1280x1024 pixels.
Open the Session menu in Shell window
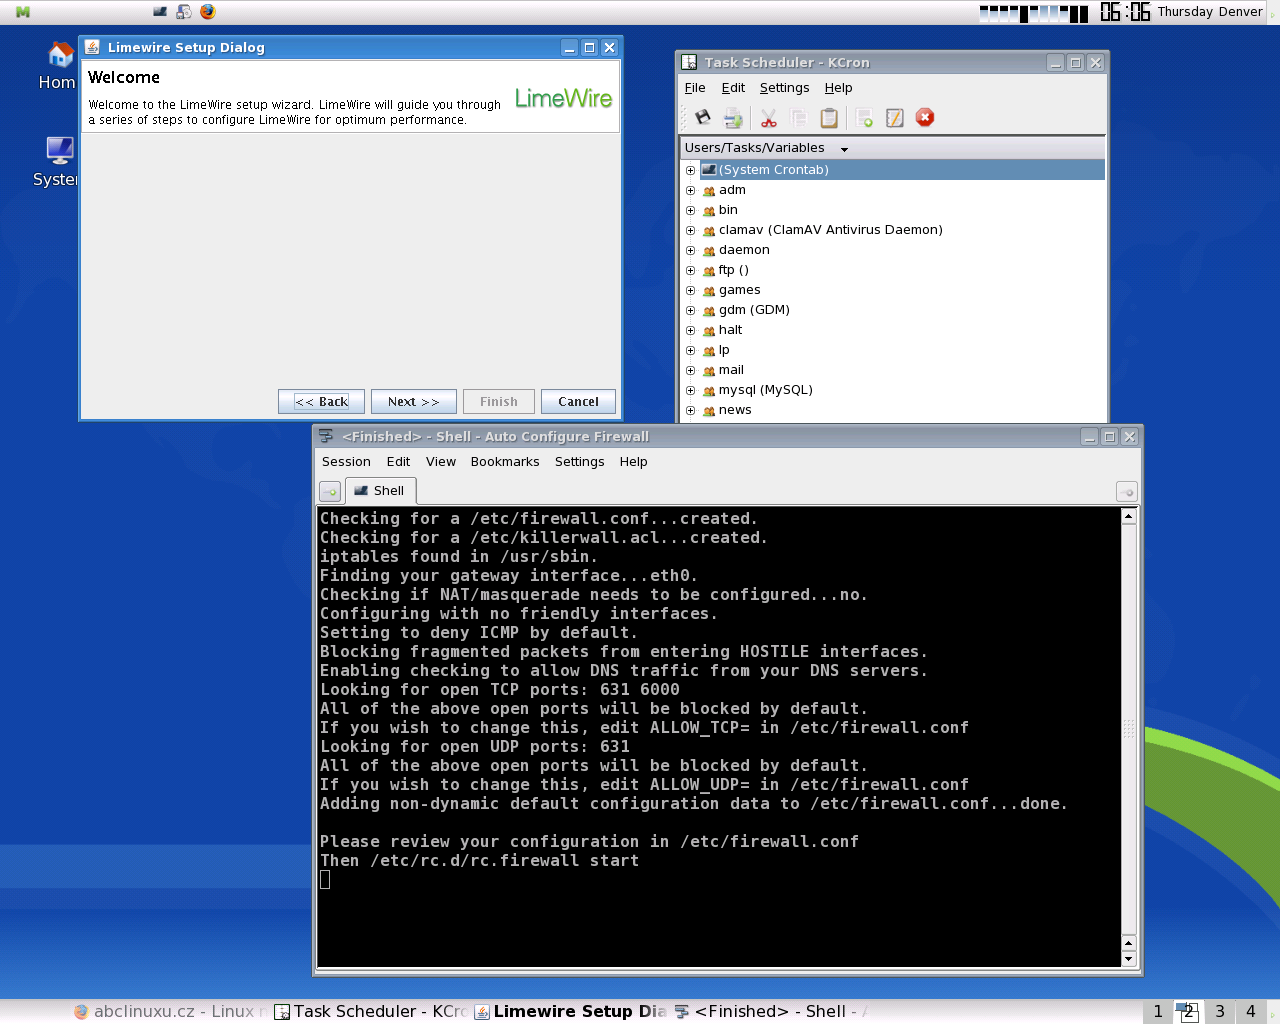(x=346, y=462)
